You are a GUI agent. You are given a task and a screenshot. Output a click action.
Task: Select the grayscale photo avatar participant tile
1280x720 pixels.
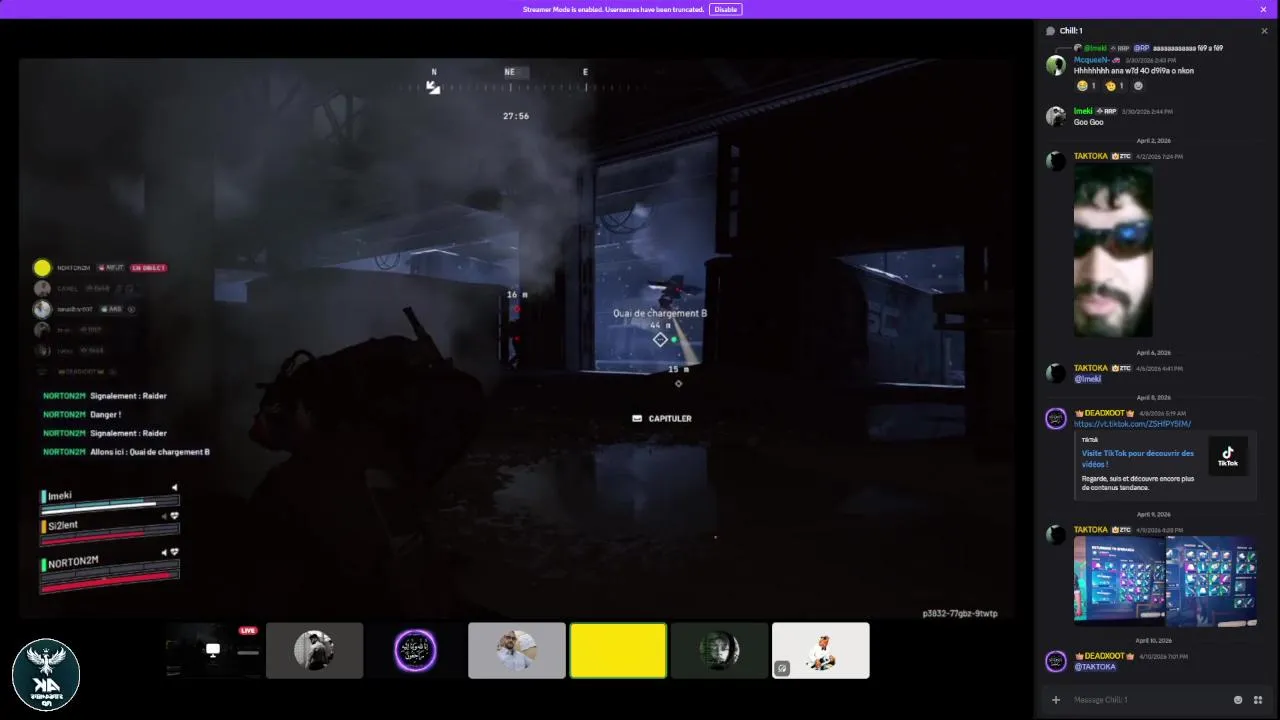pyautogui.click(x=314, y=650)
